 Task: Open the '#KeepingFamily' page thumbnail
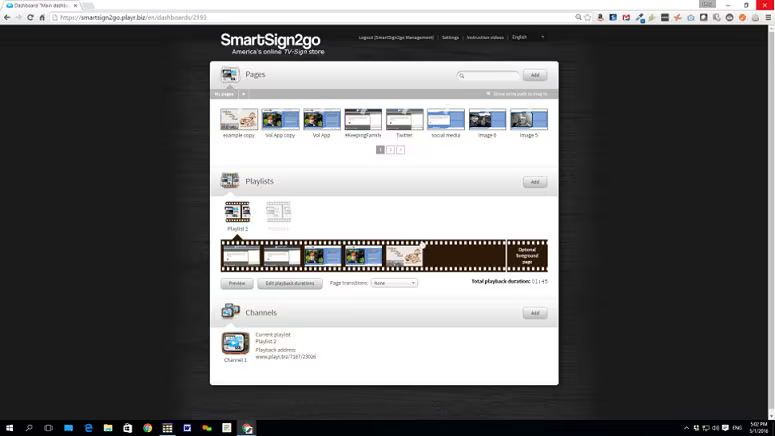click(x=363, y=119)
